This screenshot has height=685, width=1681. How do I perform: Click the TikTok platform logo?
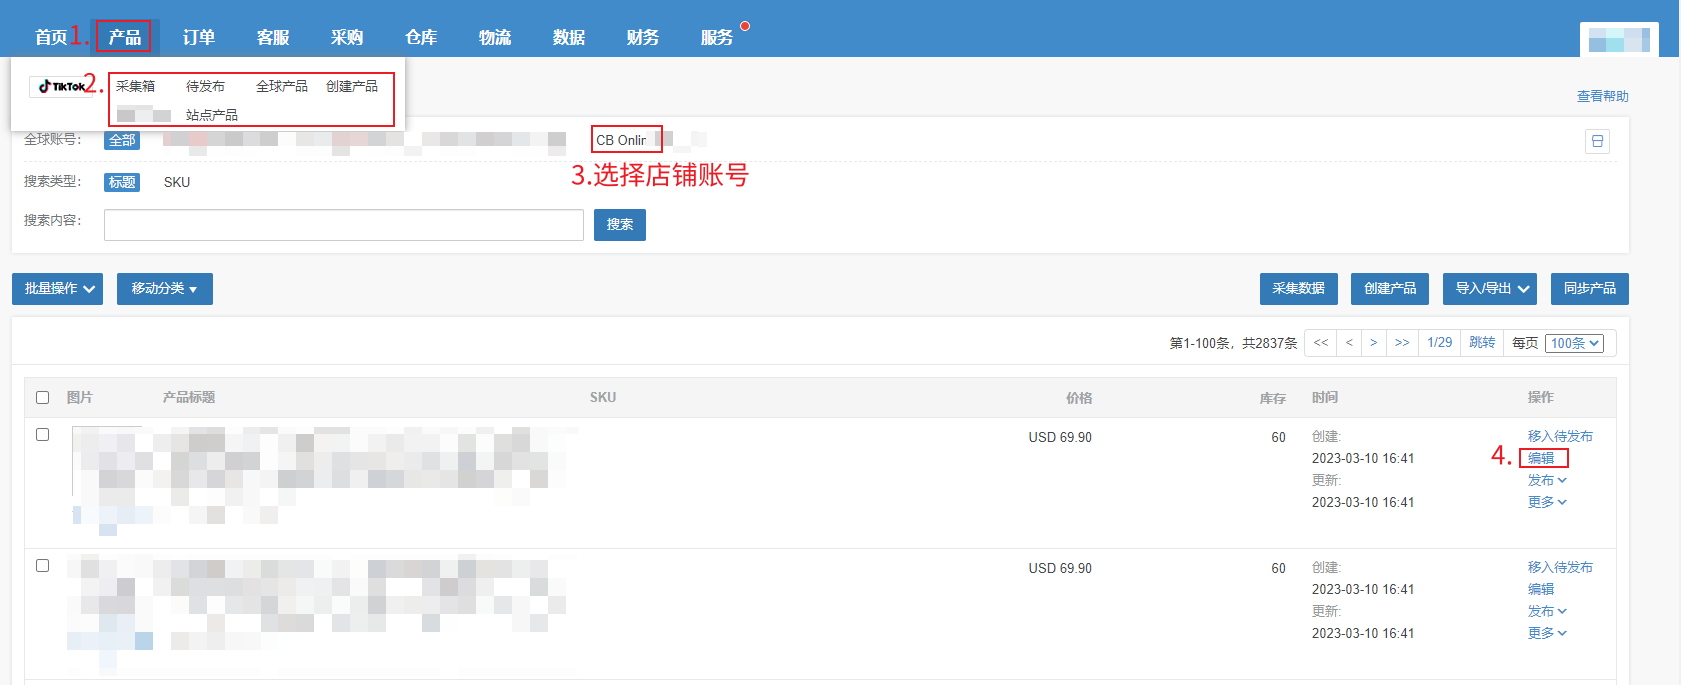point(61,87)
